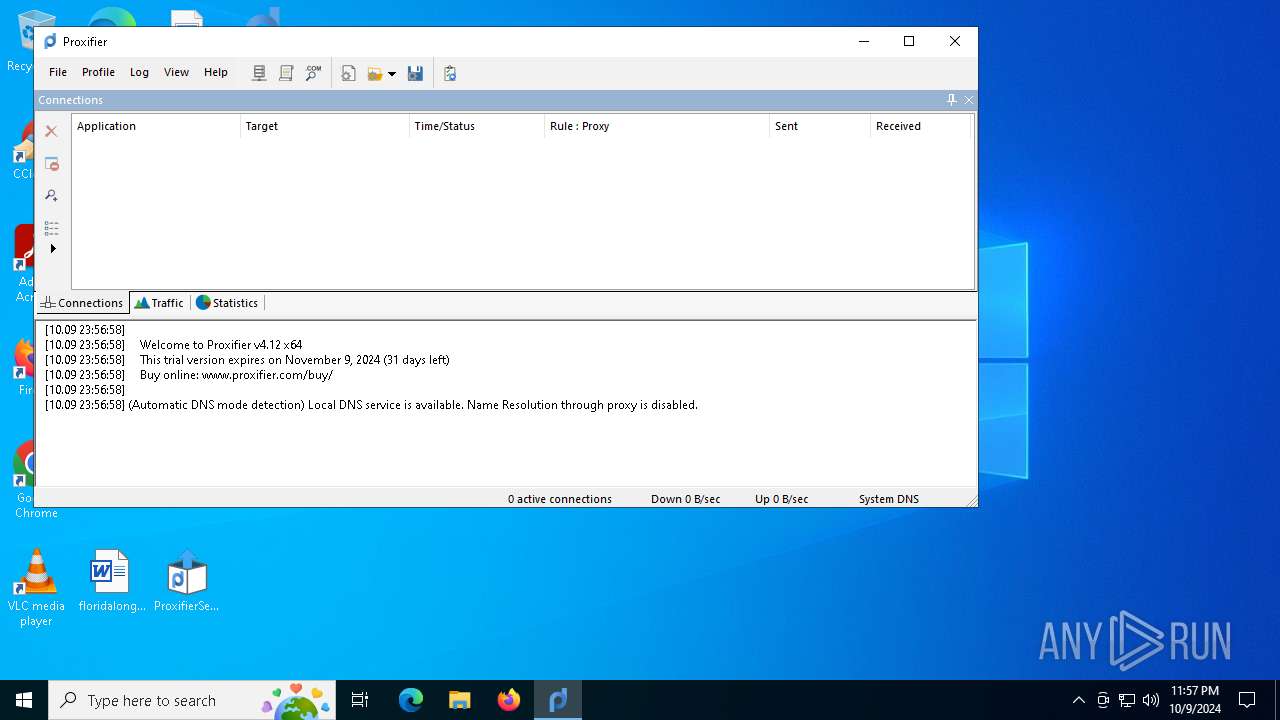Pin the Connections panel
The height and width of the screenshot is (720, 1280).
tap(951, 100)
